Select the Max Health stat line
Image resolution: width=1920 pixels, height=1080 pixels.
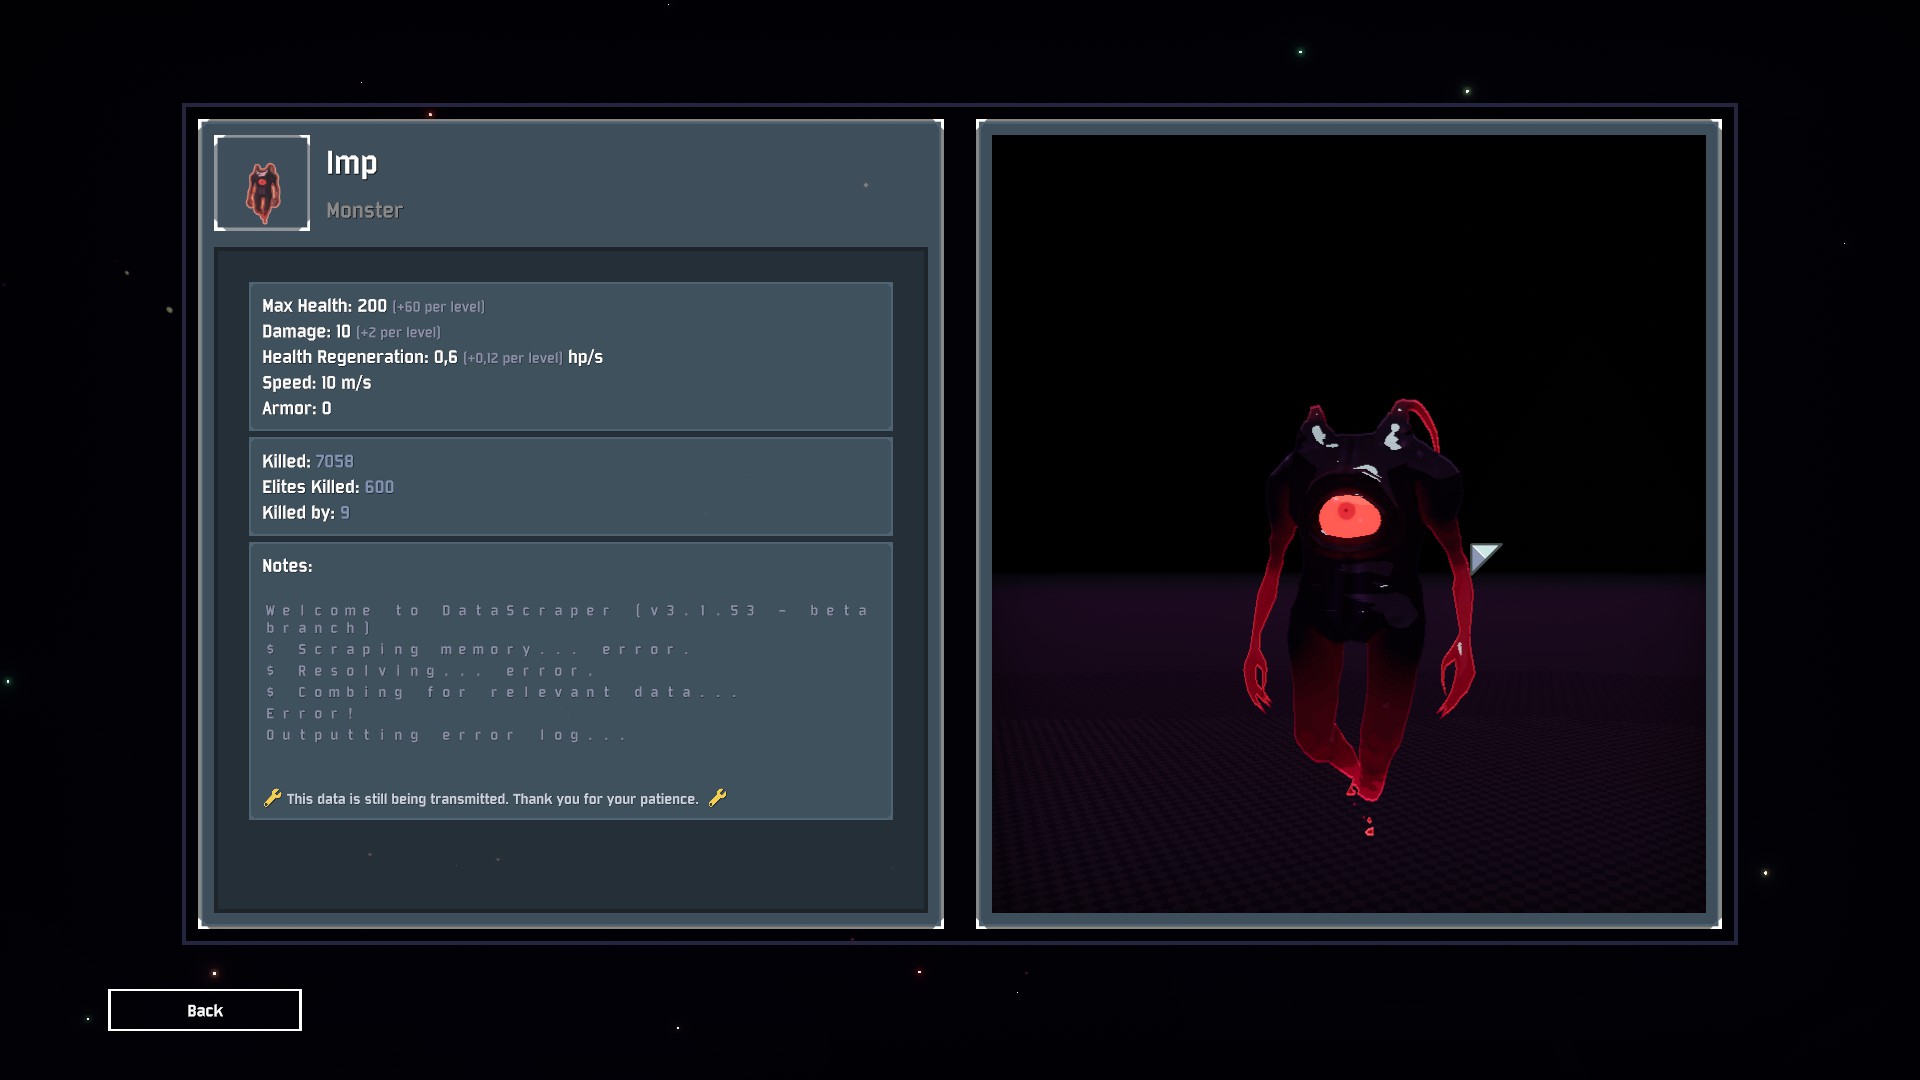coord(373,306)
